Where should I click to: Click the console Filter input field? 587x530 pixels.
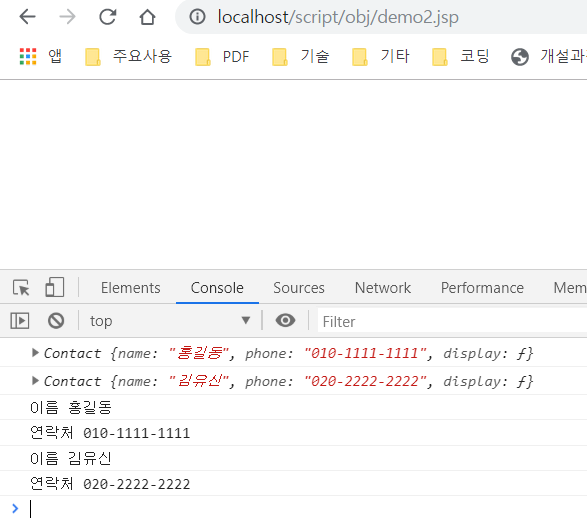[x=452, y=321]
